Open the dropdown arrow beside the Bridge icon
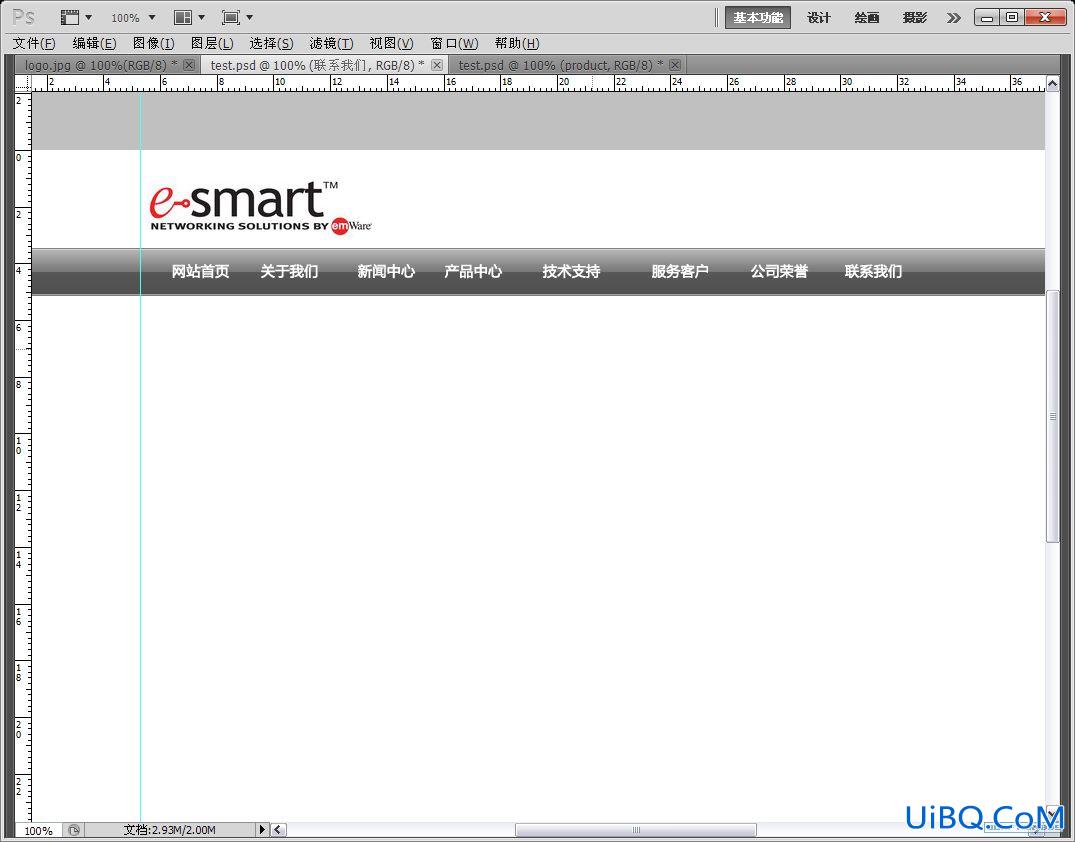Image resolution: width=1075 pixels, height=842 pixels. click(x=88, y=17)
